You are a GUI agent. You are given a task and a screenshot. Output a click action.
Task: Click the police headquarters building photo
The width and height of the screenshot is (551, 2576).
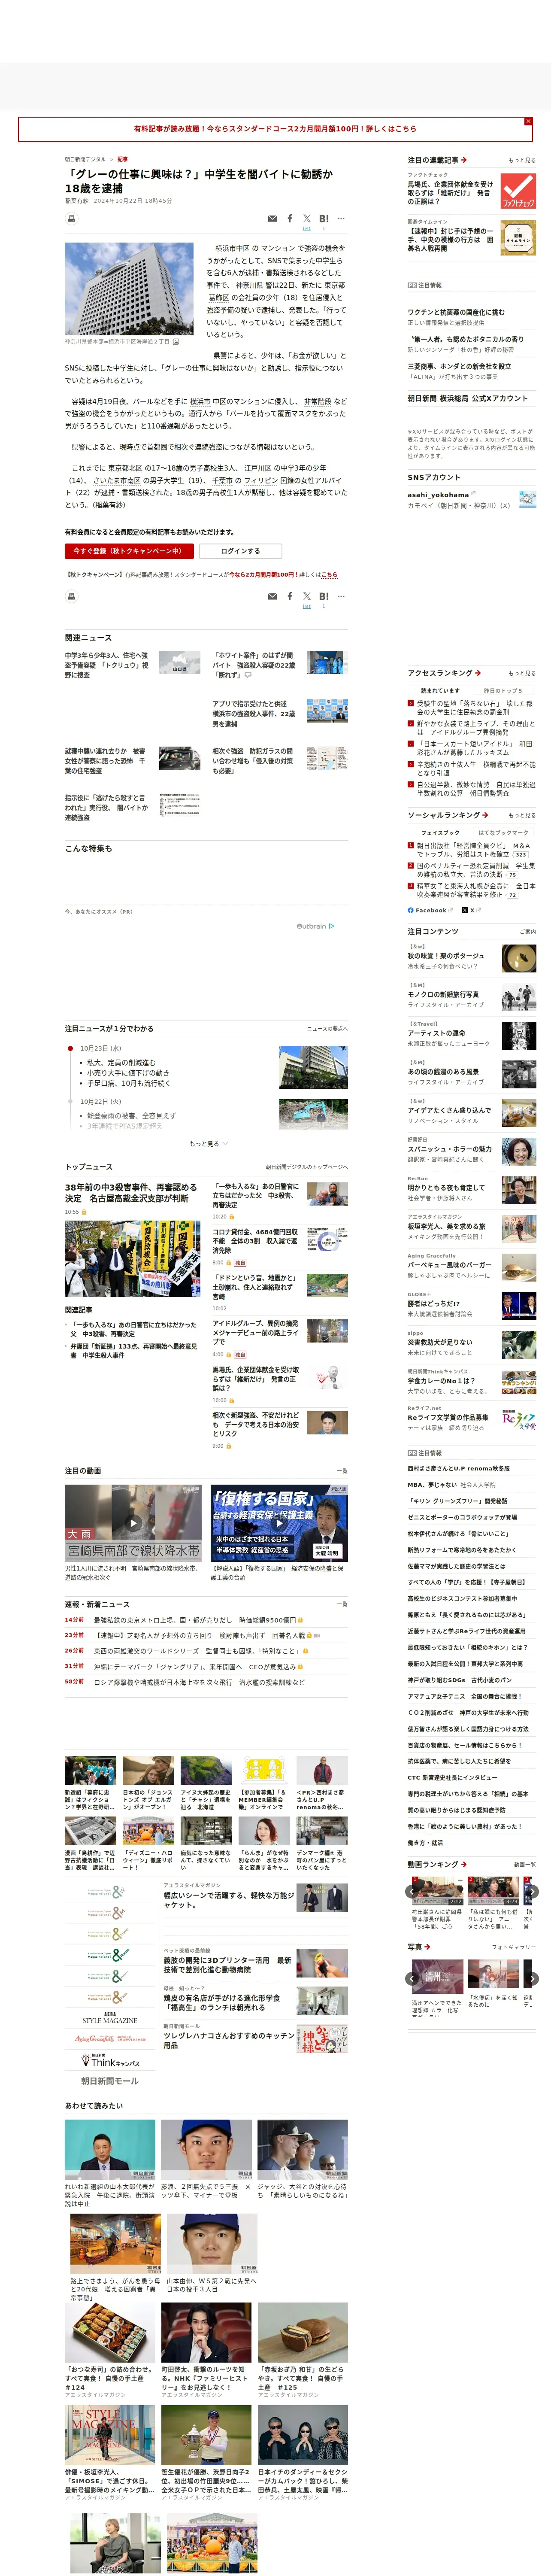tap(129, 289)
